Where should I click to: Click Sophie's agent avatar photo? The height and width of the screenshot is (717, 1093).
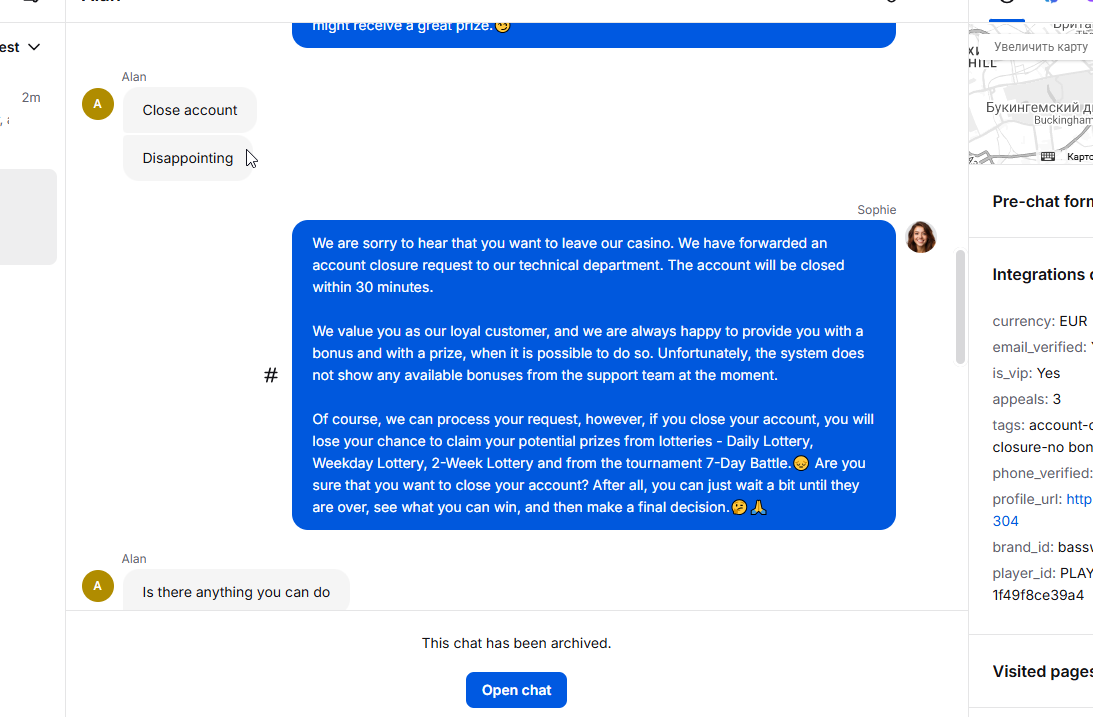(x=920, y=237)
